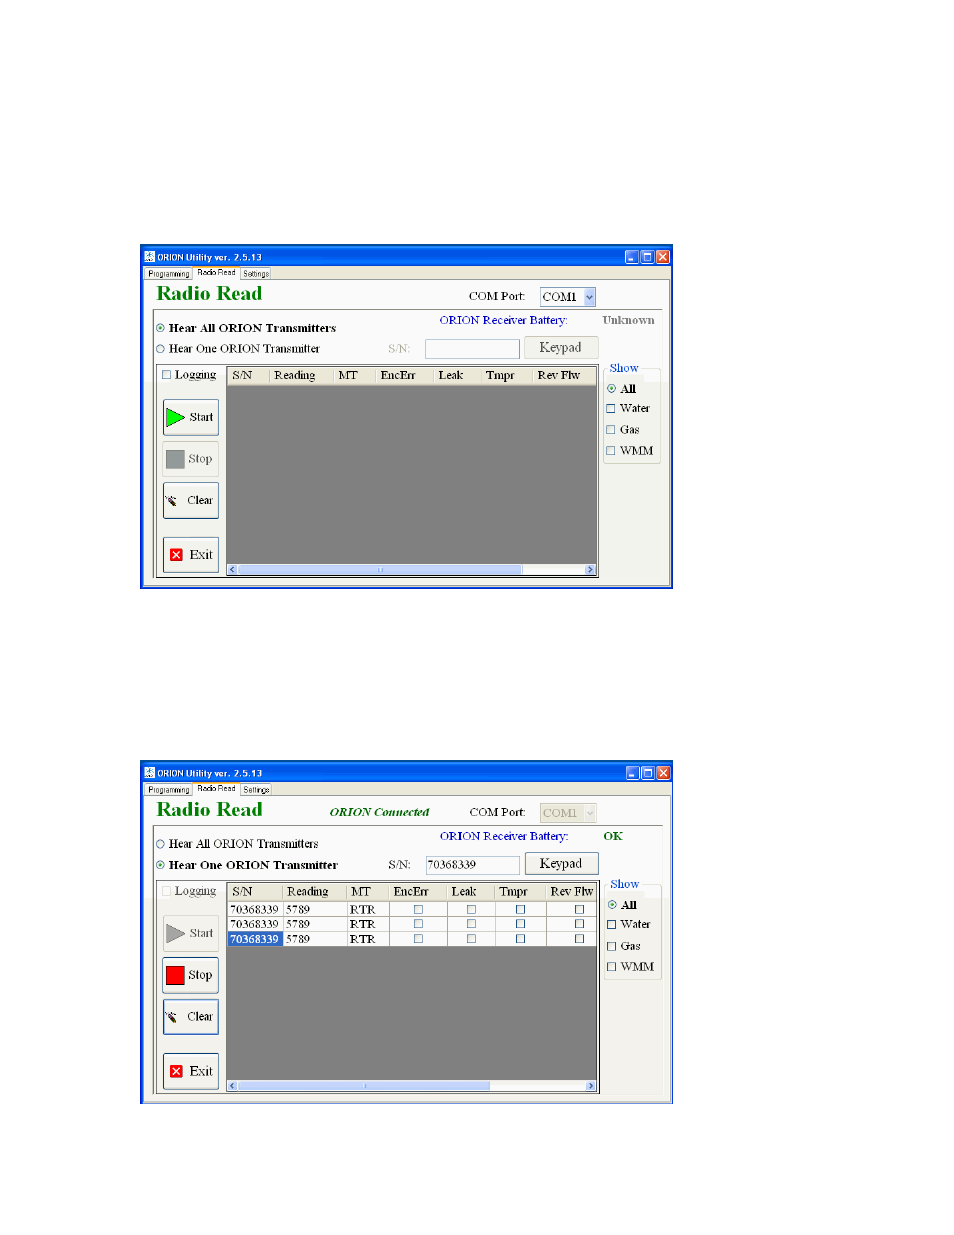Click EncErr column header in top window
The width and height of the screenshot is (954, 1235).
click(x=405, y=376)
